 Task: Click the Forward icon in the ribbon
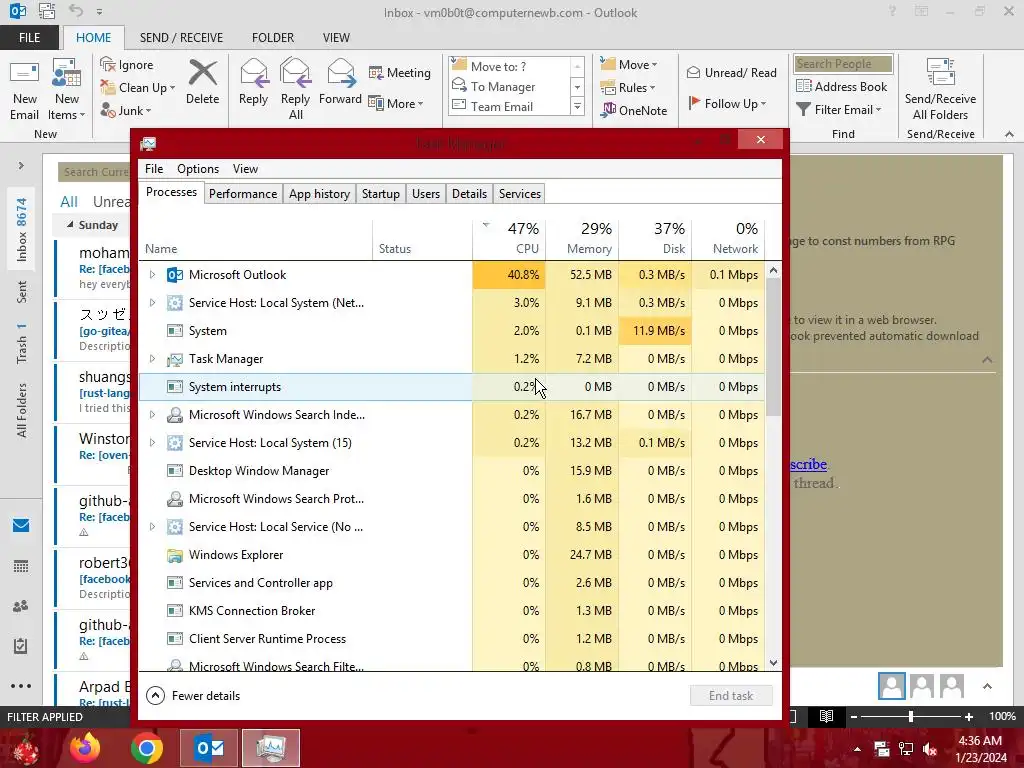[340, 72]
